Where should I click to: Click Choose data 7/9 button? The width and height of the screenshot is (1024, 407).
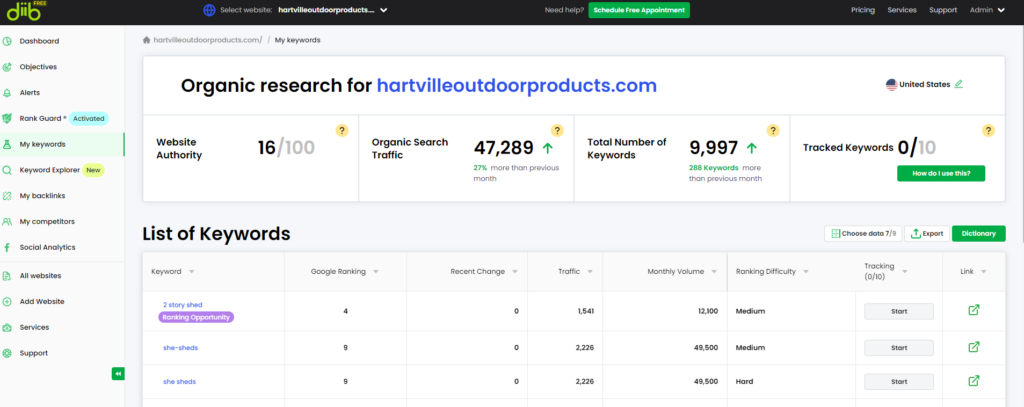click(x=863, y=234)
